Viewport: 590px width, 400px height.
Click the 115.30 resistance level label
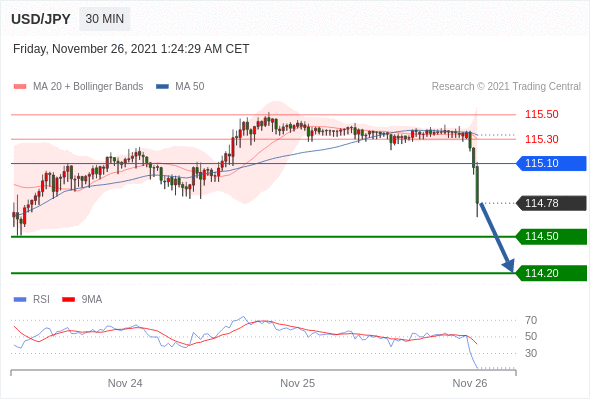click(541, 139)
